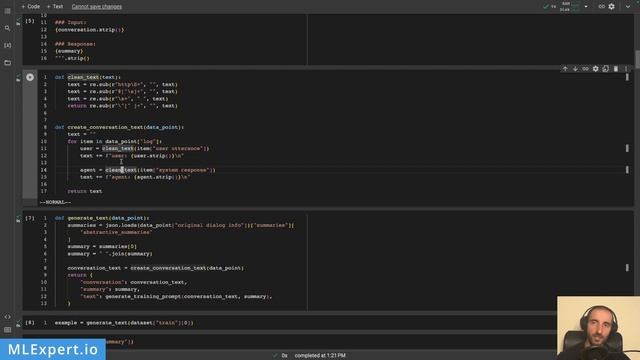The image size is (640, 360).
Task: Open the runtime connection dropdown arrow
Action: tap(586, 7)
